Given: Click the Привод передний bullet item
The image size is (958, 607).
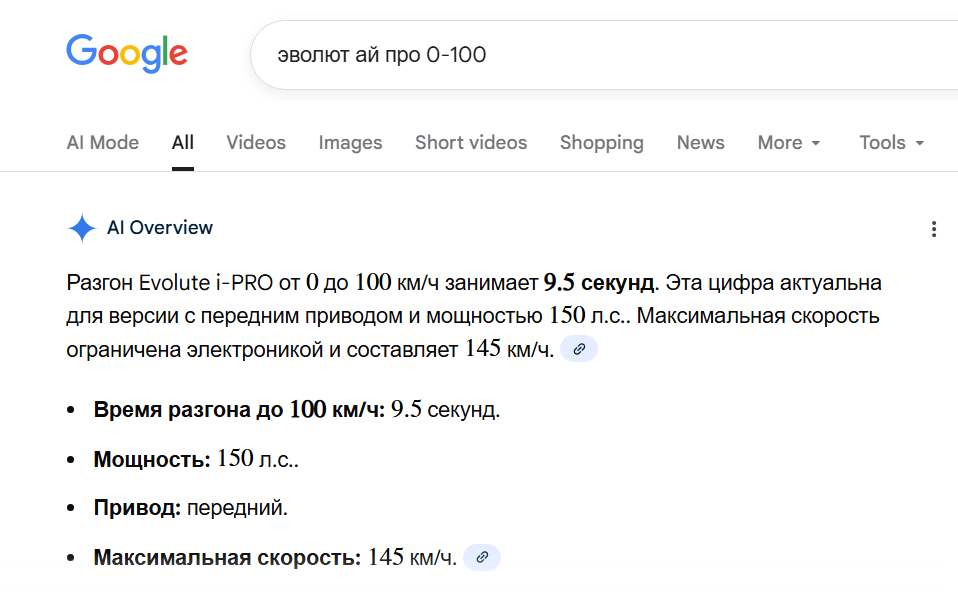Looking at the screenshot, I should (x=190, y=508).
